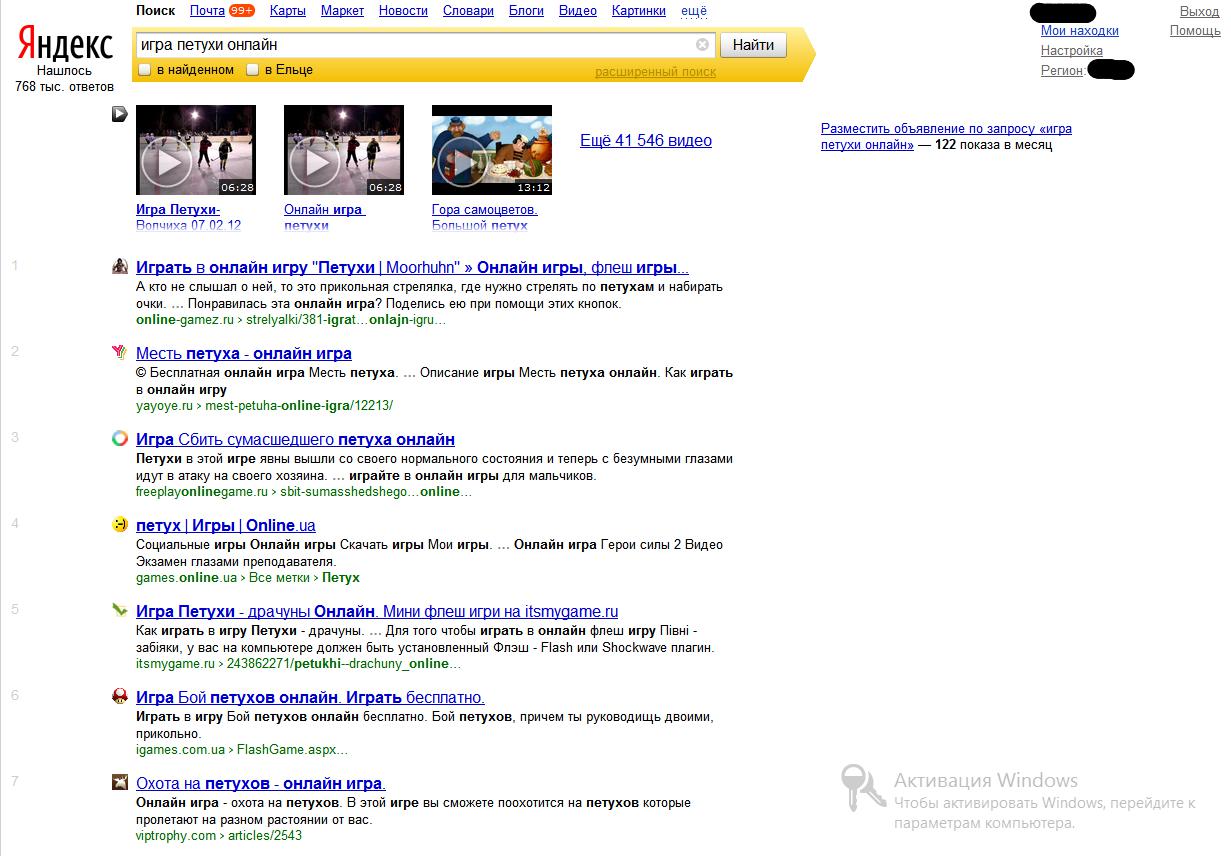Switch to the Блоги tab
This screenshot has width=1231, height=856.
click(x=526, y=11)
